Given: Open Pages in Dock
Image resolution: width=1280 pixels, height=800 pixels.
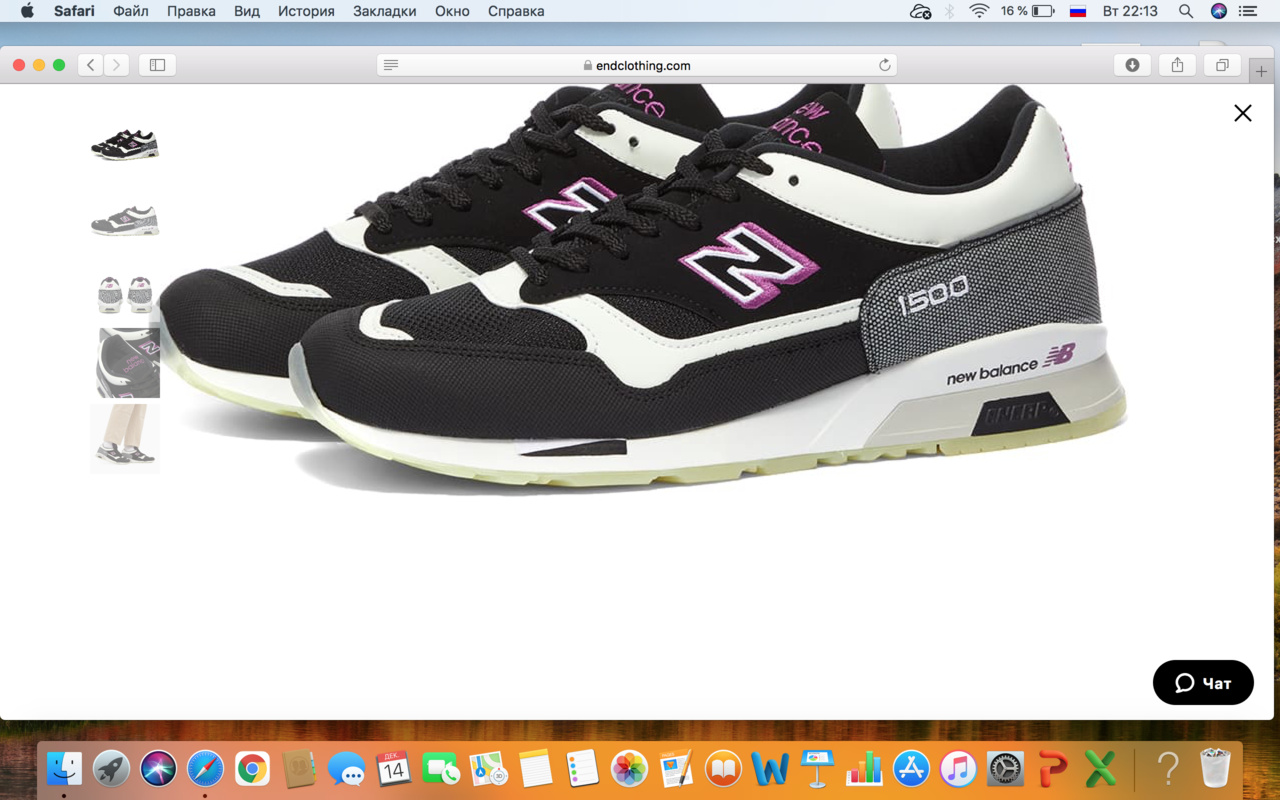Looking at the screenshot, I should (676, 768).
